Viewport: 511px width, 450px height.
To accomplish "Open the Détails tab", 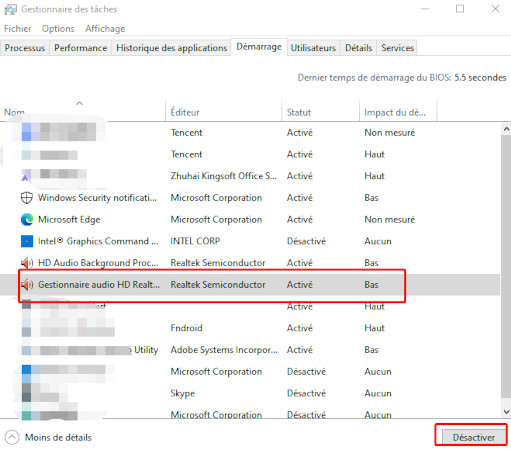I will pos(358,48).
